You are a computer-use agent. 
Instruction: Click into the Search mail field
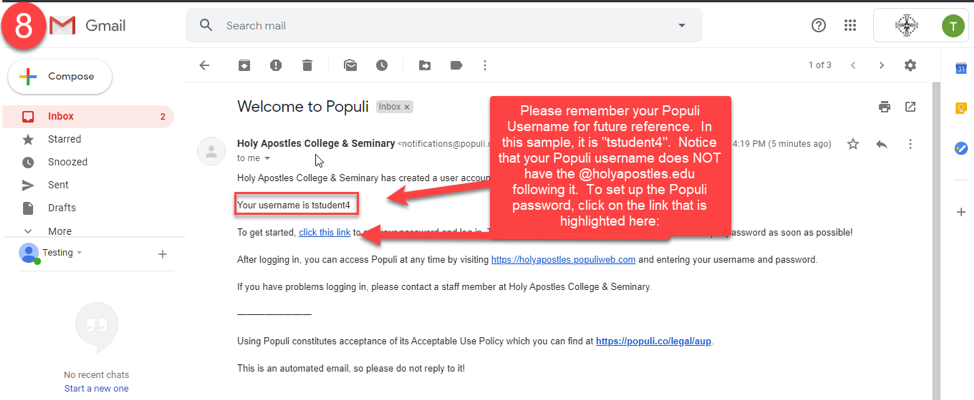coord(444,25)
